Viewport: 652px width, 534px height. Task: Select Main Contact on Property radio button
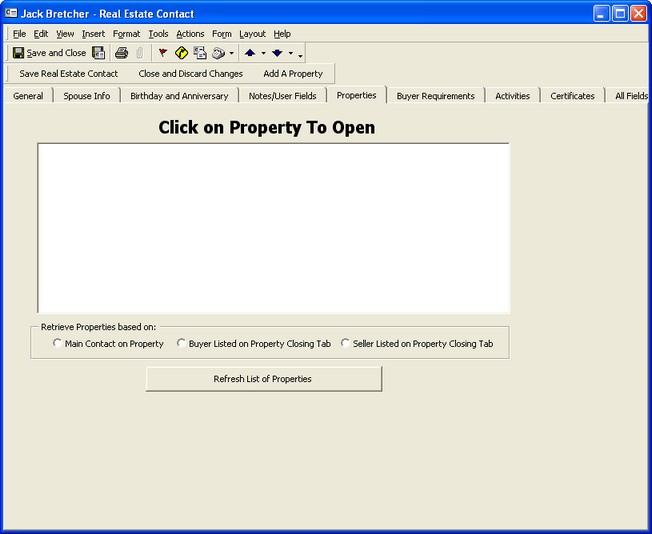click(x=57, y=343)
